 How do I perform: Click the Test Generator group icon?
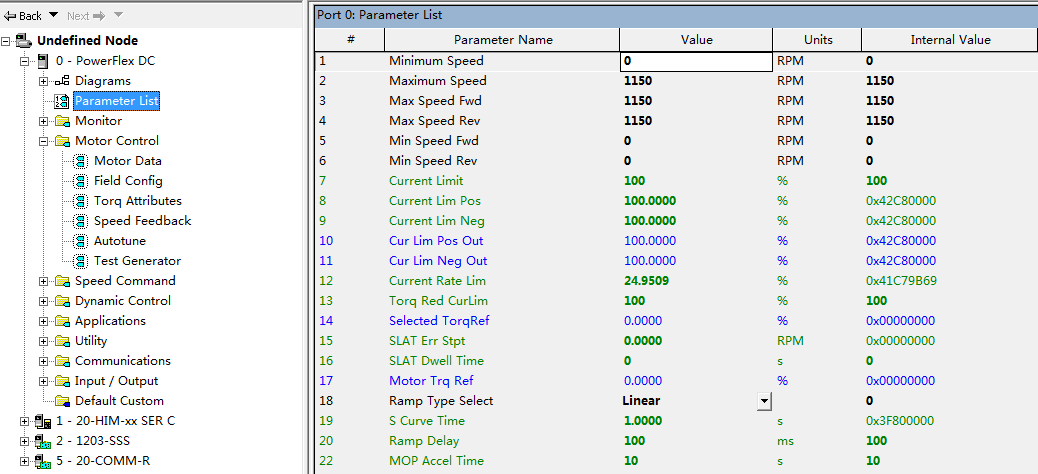(x=81, y=261)
